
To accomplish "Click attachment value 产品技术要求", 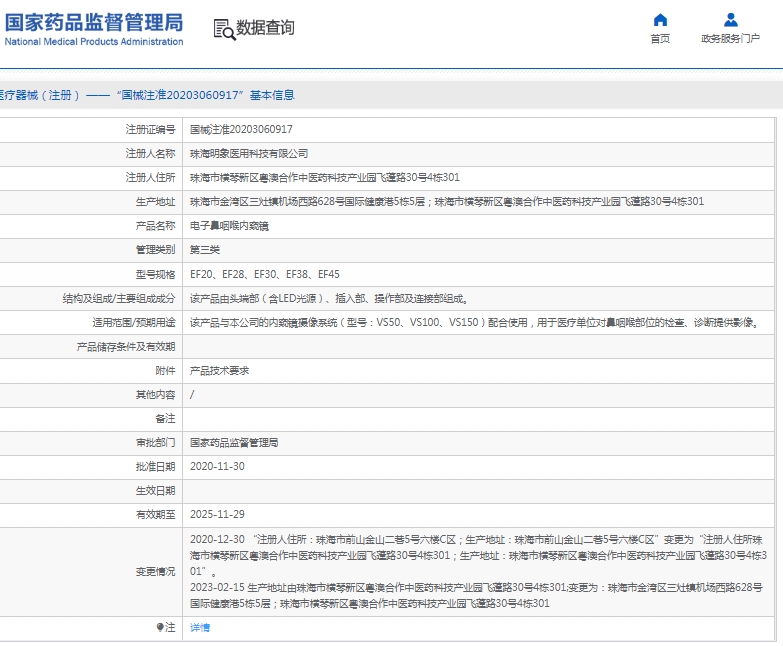I will pyautogui.click(x=219, y=370).
